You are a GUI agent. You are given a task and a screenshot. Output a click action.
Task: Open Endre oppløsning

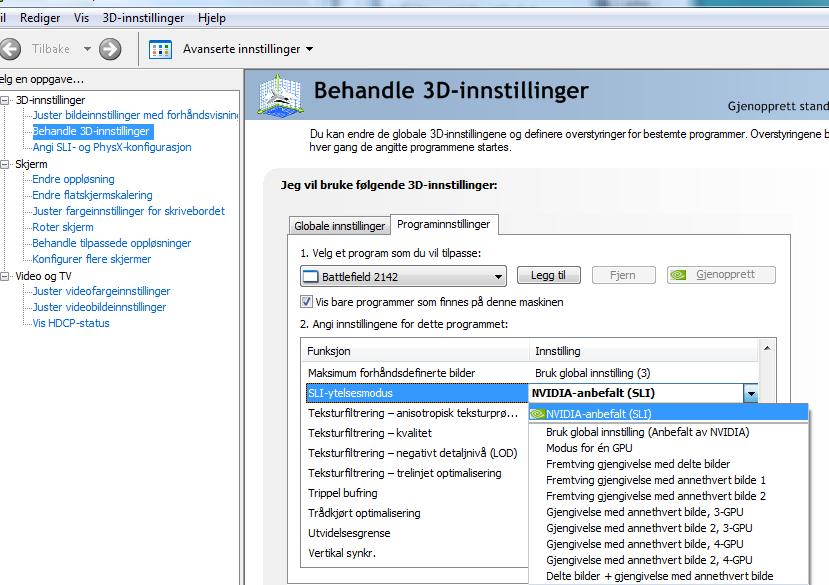(73, 179)
